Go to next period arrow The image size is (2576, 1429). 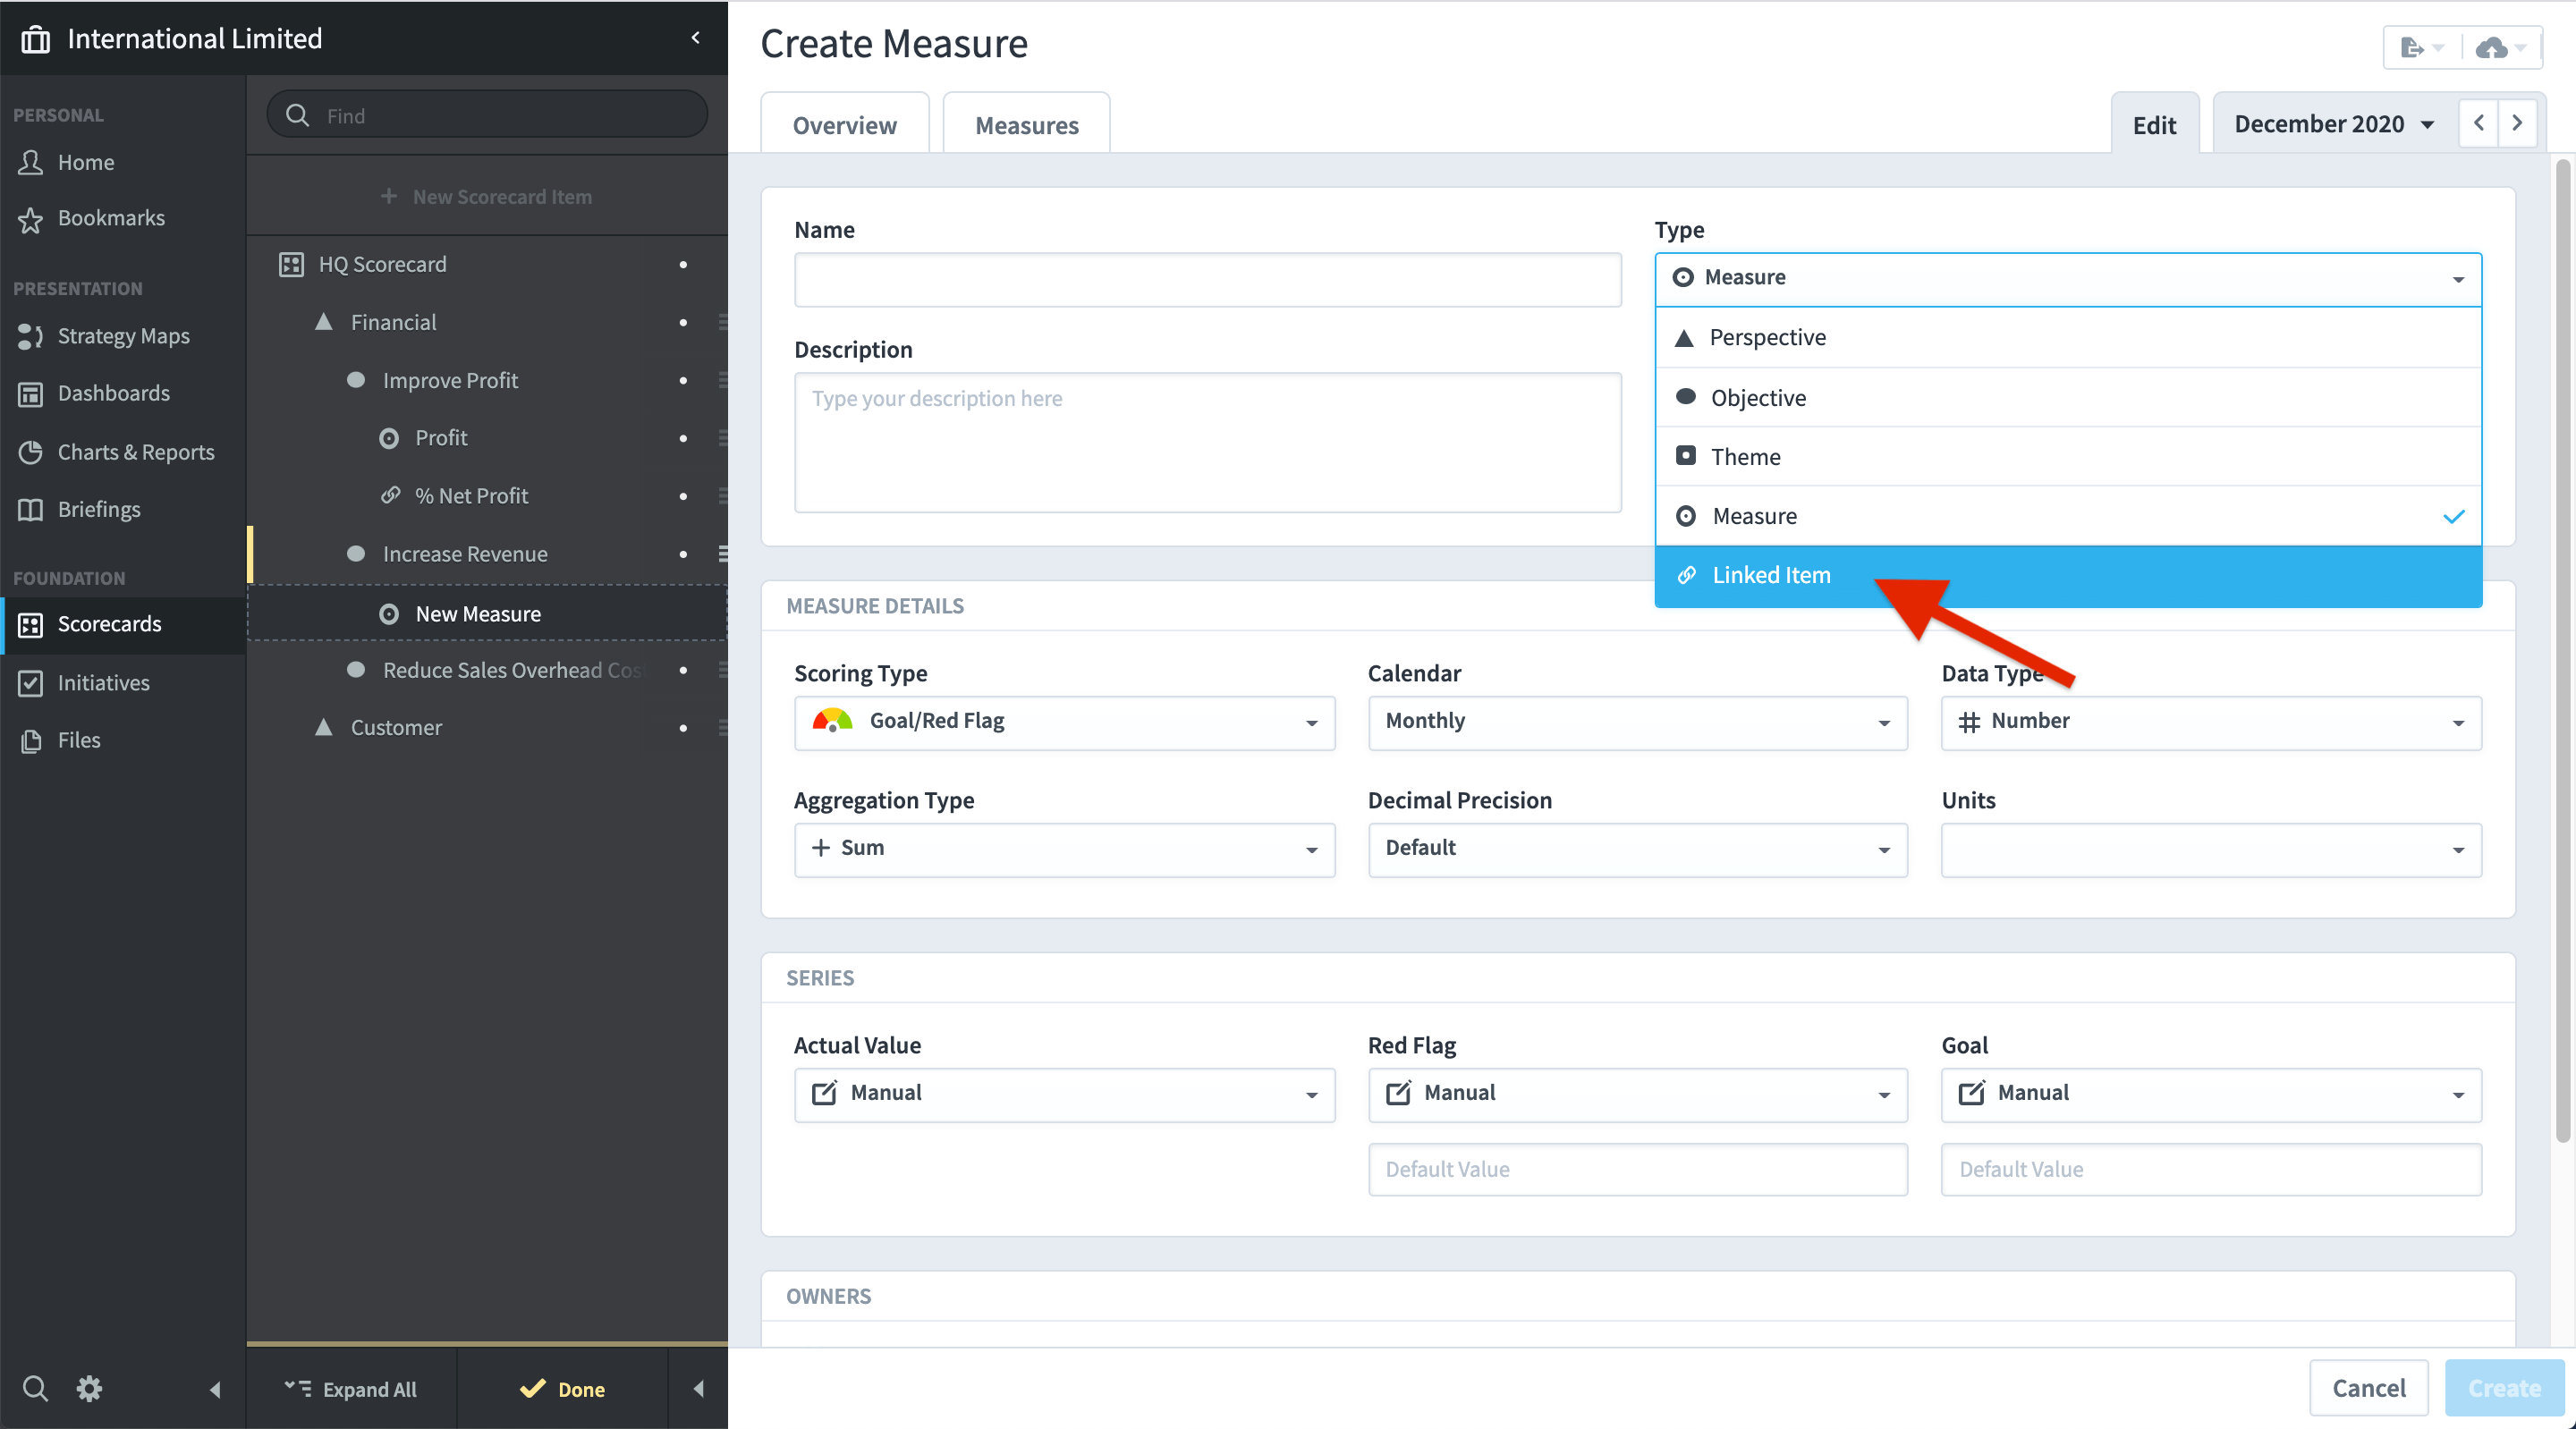click(2517, 123)
